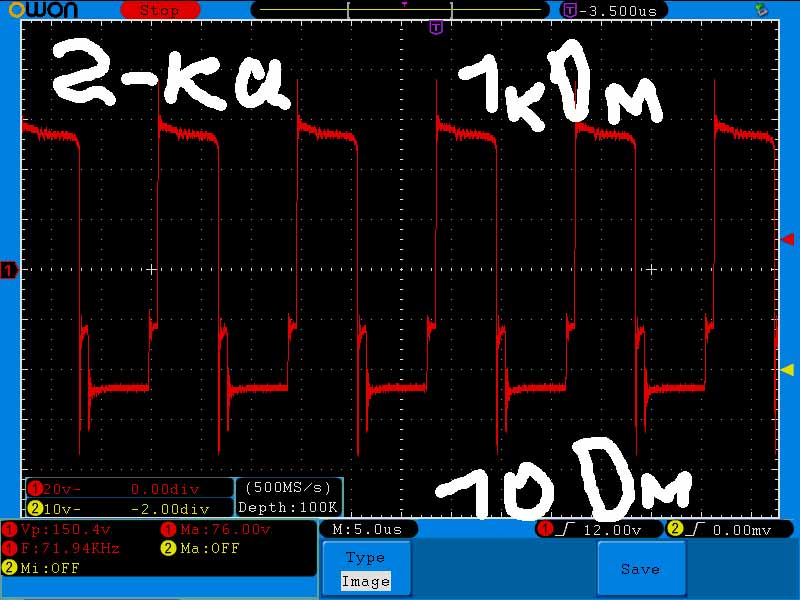Click the channel 2 trigger 0.00mv readout
Image resolution: width=800 pixels, height=600 pixels.
(x=730, y=530)
